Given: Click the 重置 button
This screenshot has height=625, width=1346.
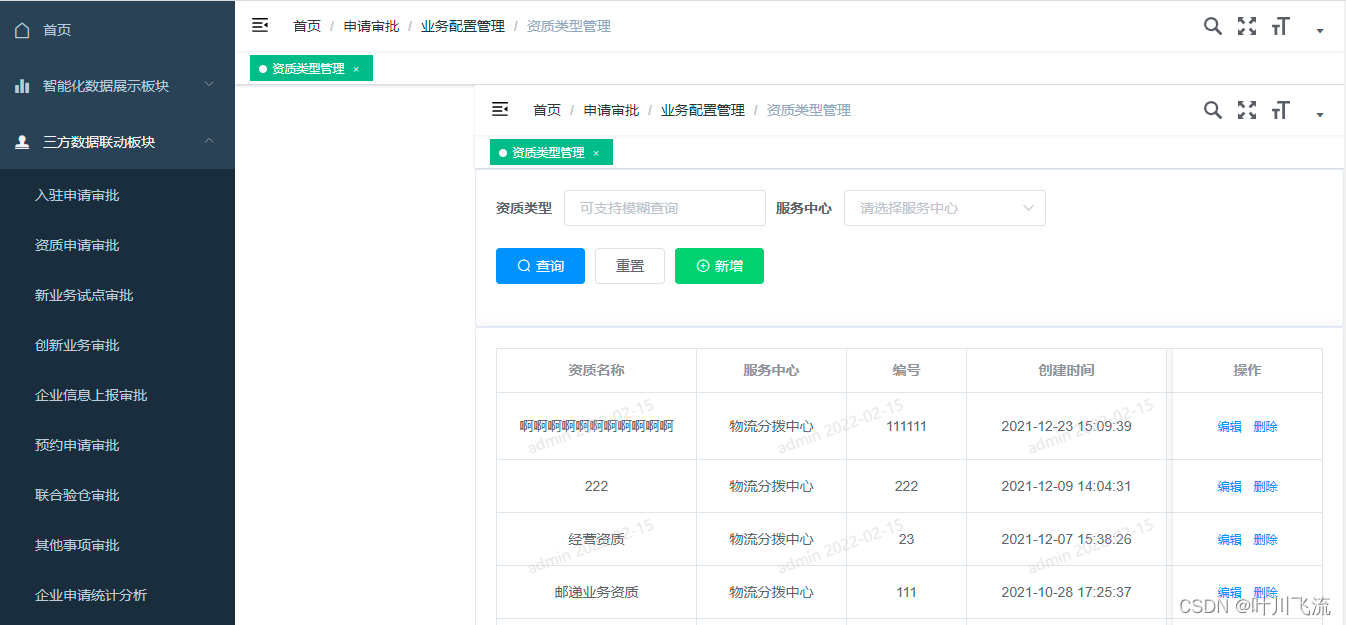Looking at the screenshot, I should 630,265.
